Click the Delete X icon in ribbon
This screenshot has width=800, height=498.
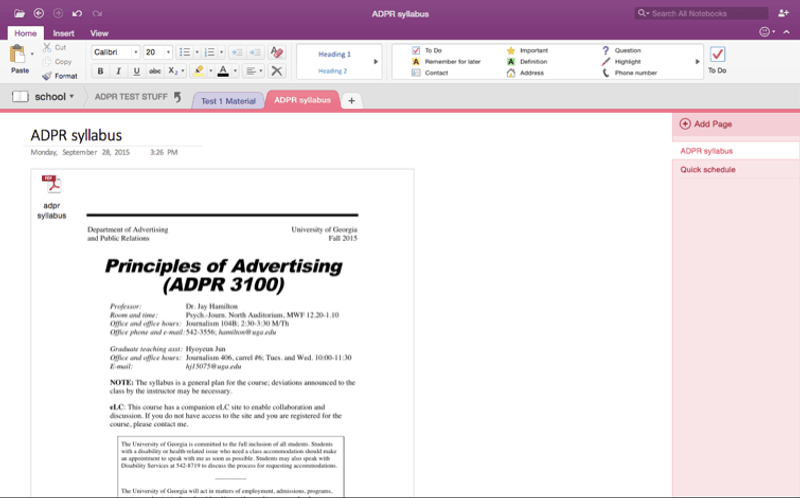277,71
